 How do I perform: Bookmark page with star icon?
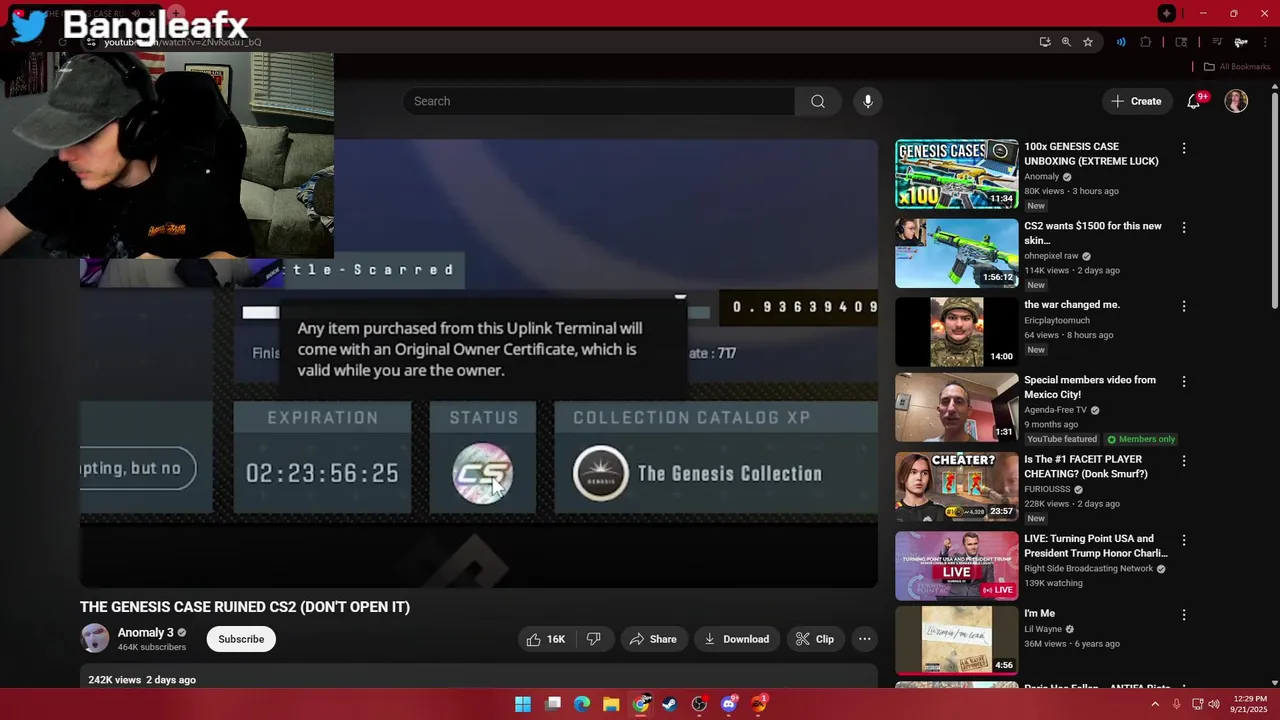coord(1088,42)
